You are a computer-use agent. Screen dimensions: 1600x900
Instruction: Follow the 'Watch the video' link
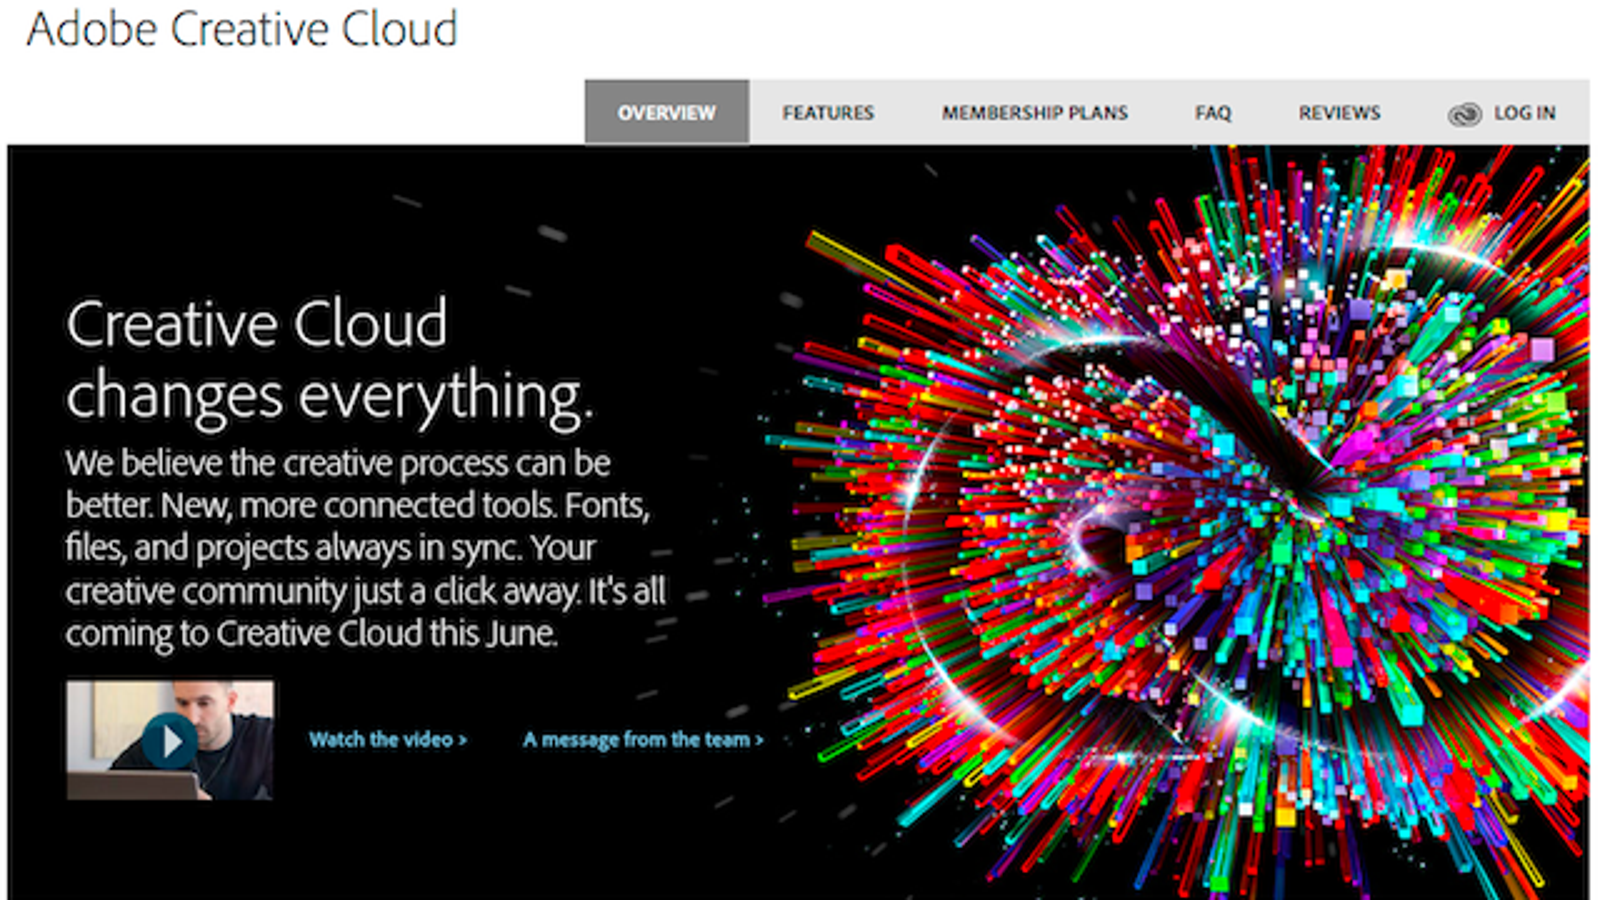388,740
